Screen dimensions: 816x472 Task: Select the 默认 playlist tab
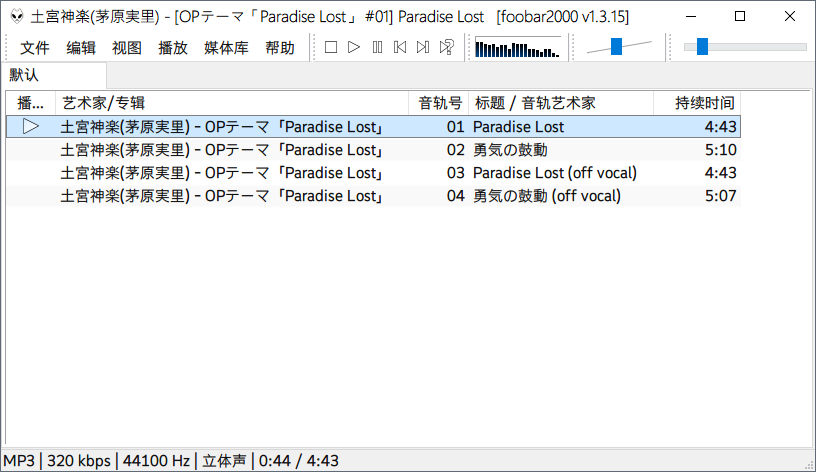[54, 75]
